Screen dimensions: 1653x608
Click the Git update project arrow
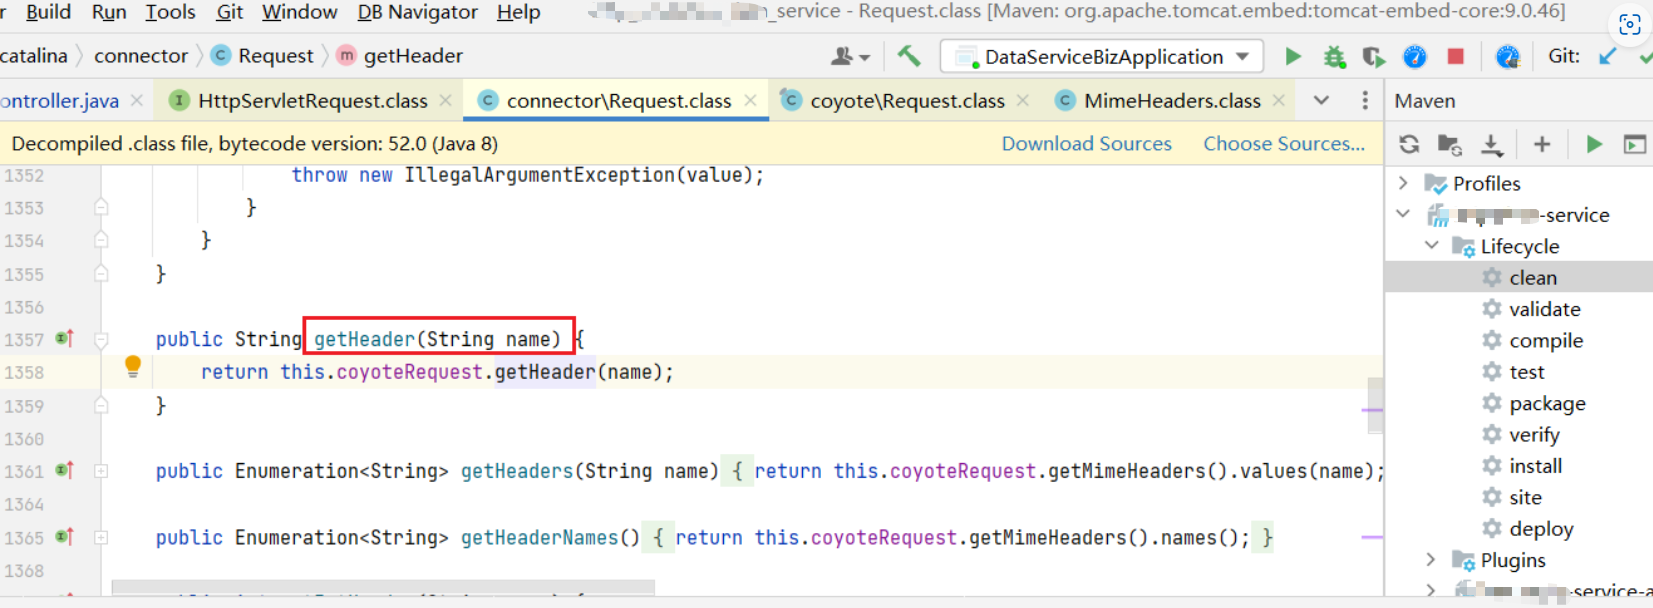click(x=1607, y=57)
